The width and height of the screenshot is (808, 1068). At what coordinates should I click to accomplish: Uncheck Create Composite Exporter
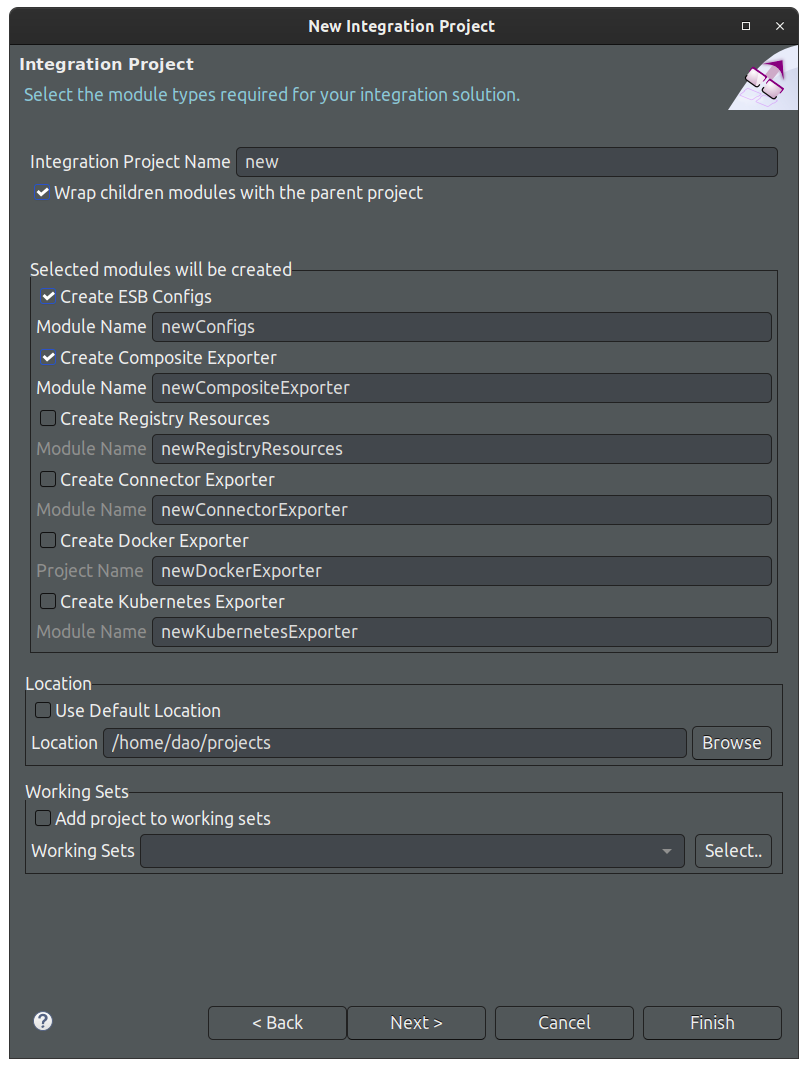tap(48, 358)
